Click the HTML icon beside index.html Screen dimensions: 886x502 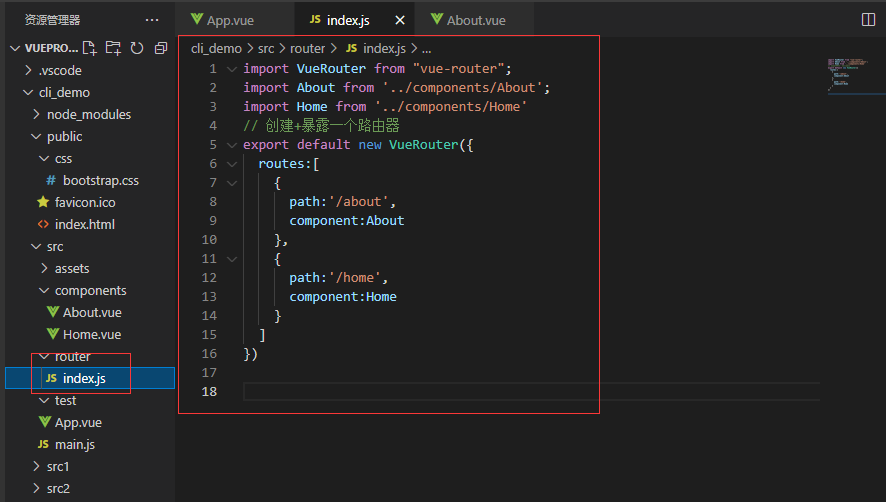point(43,224)
